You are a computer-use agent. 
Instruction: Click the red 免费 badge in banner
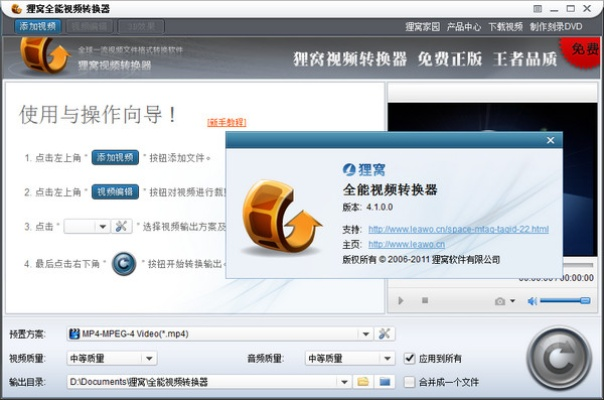pos(581,52)
